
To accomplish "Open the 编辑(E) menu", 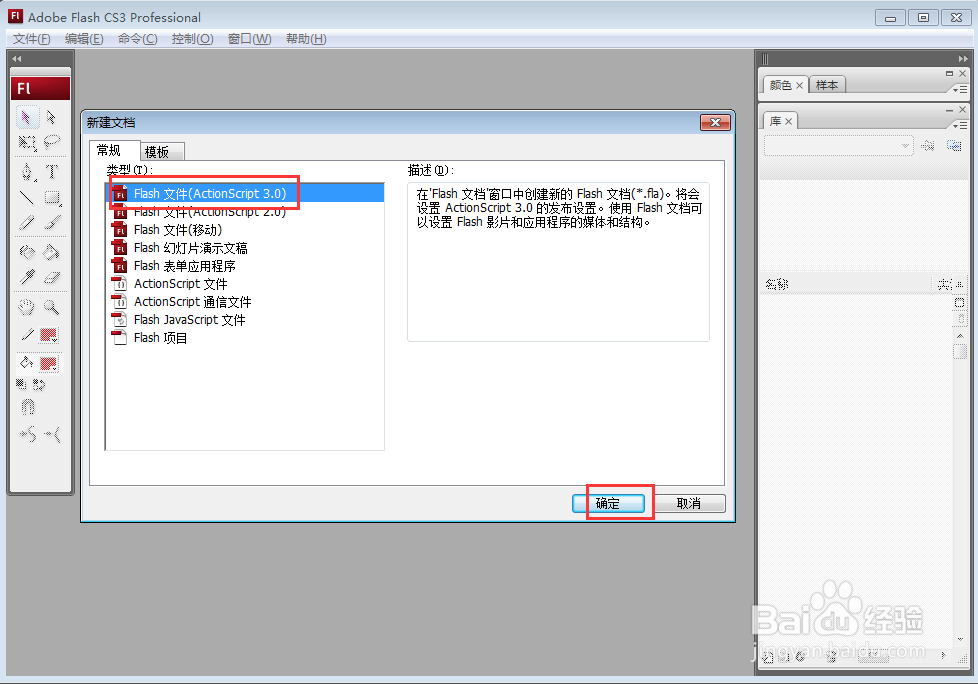I will click(x=84, y=39).
